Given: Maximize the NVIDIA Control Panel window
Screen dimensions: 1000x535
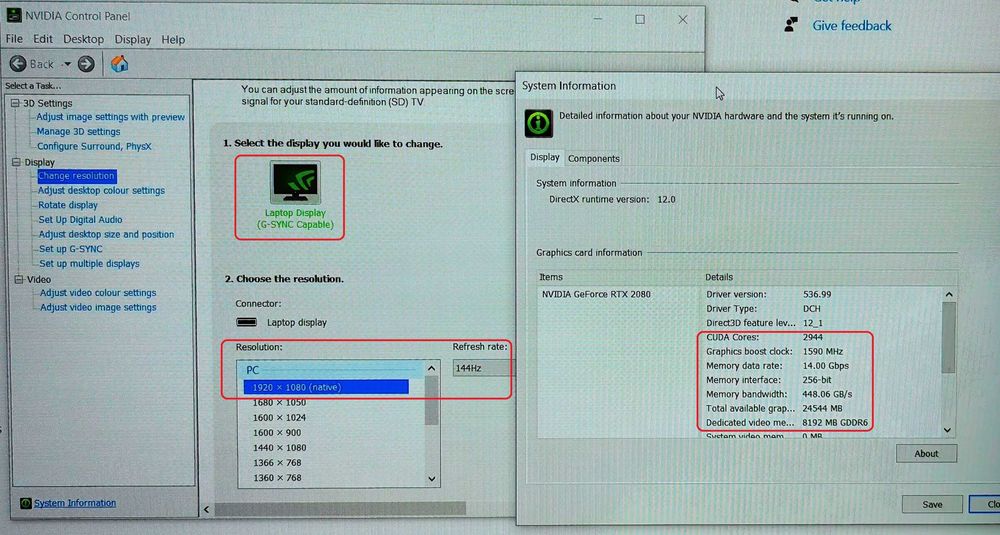Looking at the screenshot, I should pyautogui.click(x=640, y=20).
